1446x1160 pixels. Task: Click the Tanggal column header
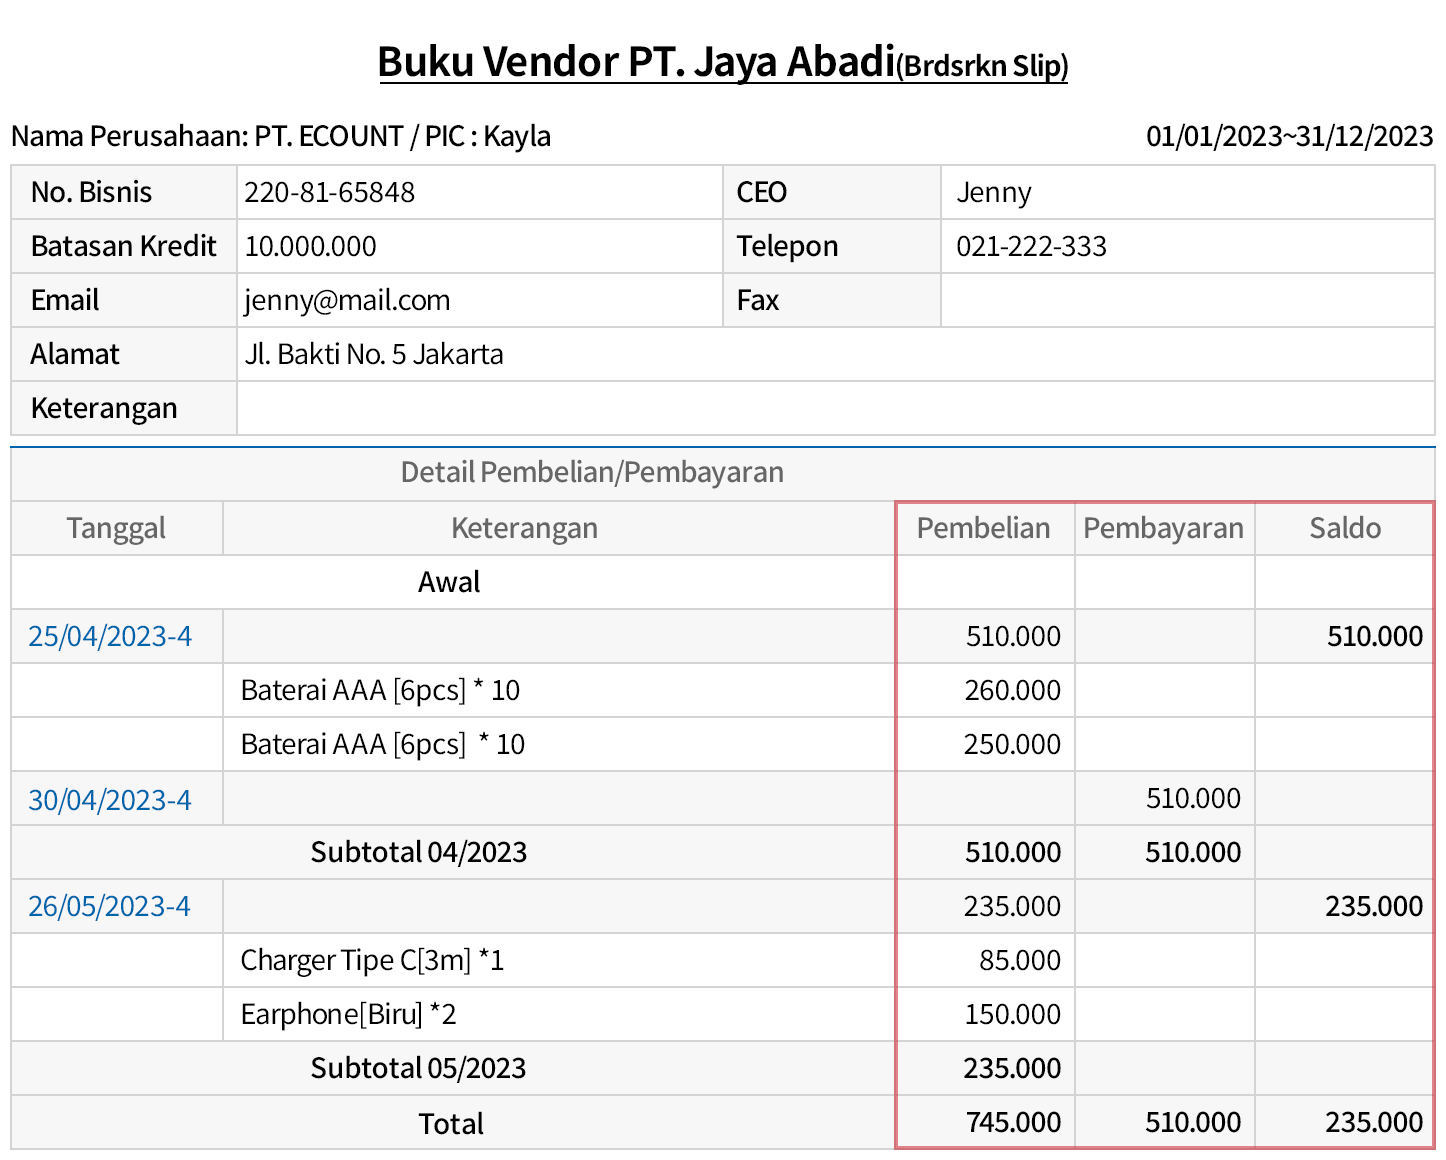[x=116, y=528]
